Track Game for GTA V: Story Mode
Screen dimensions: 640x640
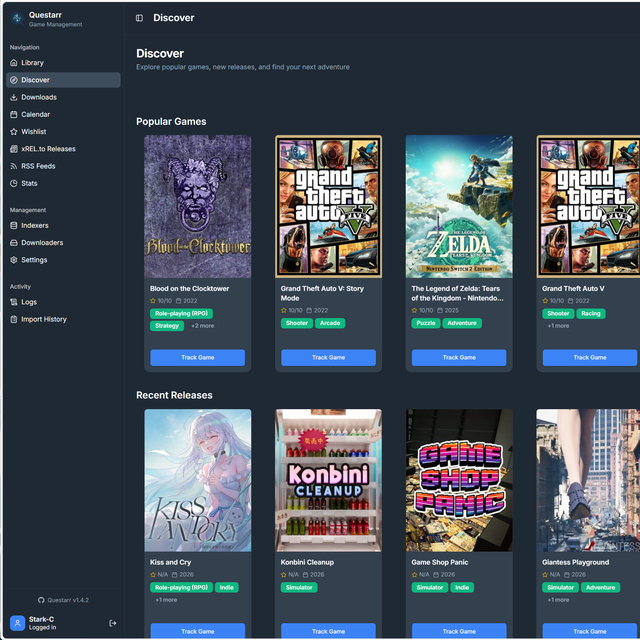click(329, 358)
